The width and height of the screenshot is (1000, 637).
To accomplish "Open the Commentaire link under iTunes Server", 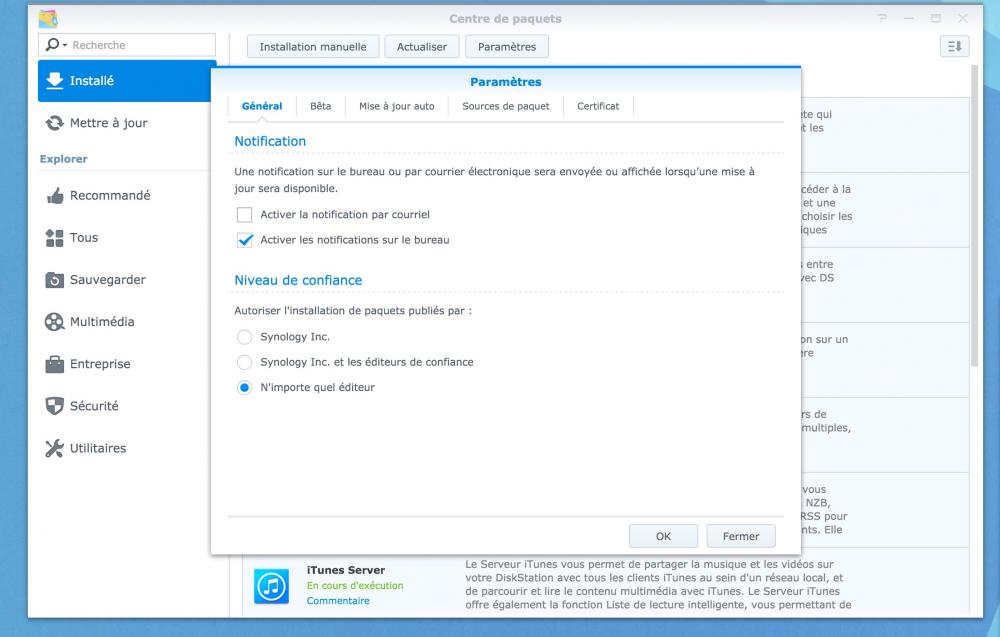I will pos(338,601).
